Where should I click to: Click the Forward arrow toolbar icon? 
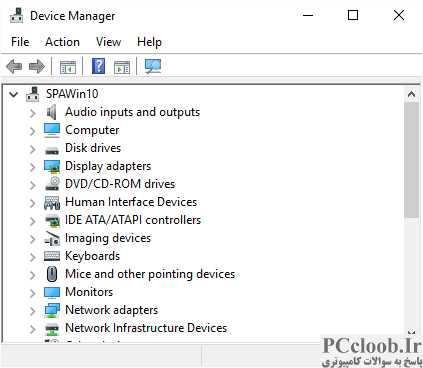click(x=37, y=66)
